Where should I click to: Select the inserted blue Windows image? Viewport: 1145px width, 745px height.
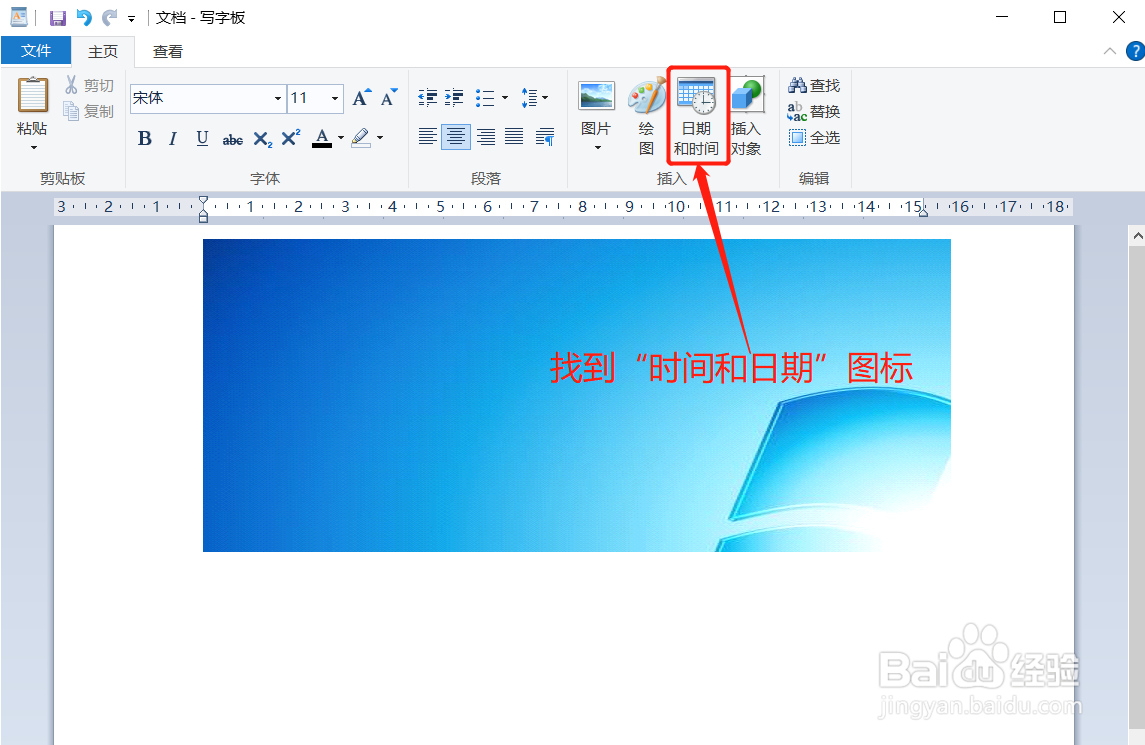tap(577, 395)
